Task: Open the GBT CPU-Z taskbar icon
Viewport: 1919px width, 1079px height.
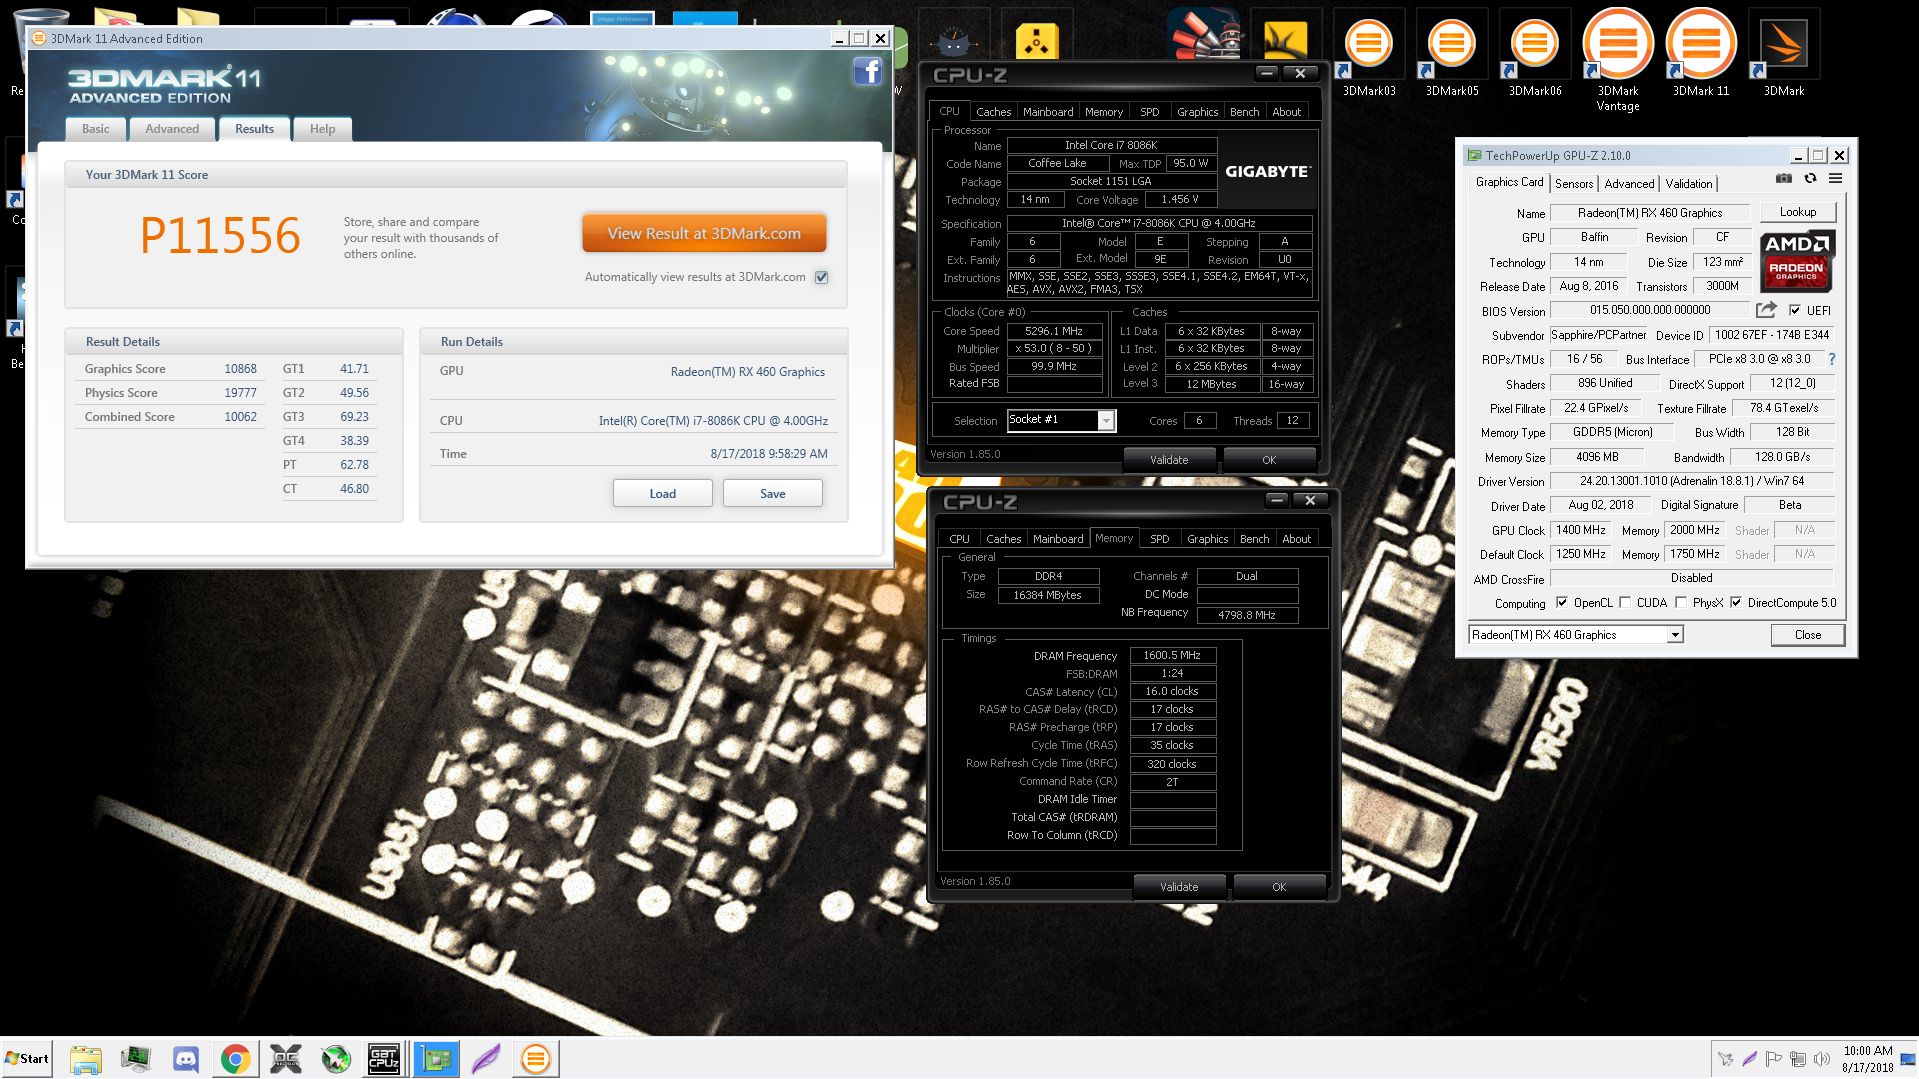Action: tap(385, 1059)
